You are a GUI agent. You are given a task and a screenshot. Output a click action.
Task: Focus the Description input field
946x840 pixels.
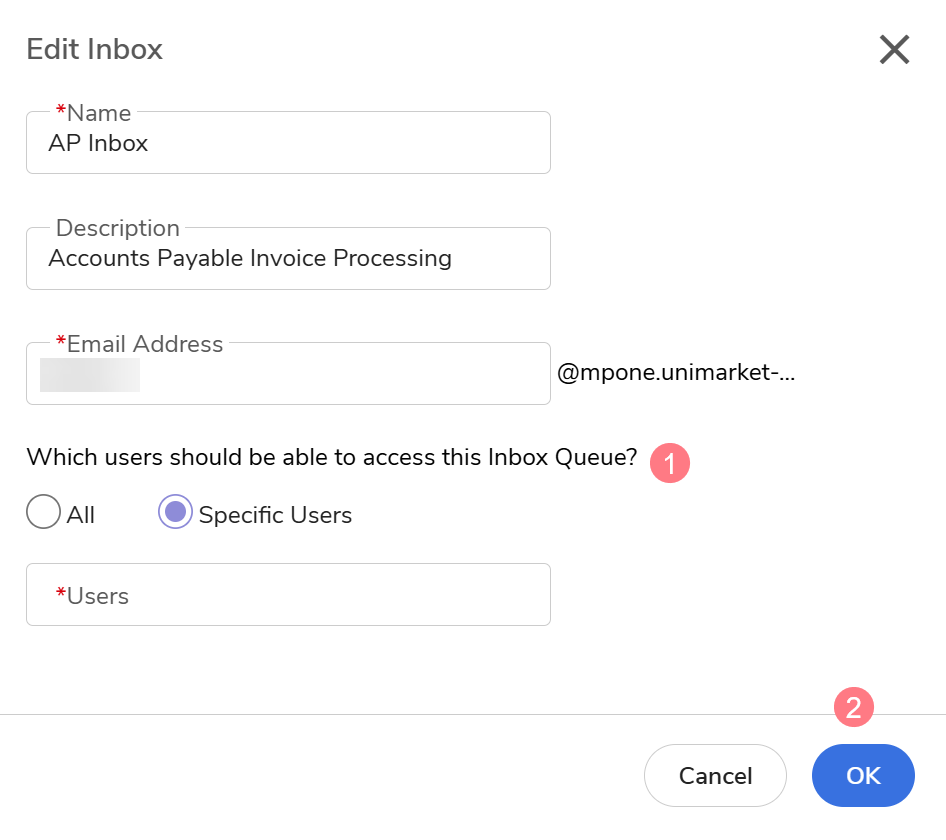point(288,259)
